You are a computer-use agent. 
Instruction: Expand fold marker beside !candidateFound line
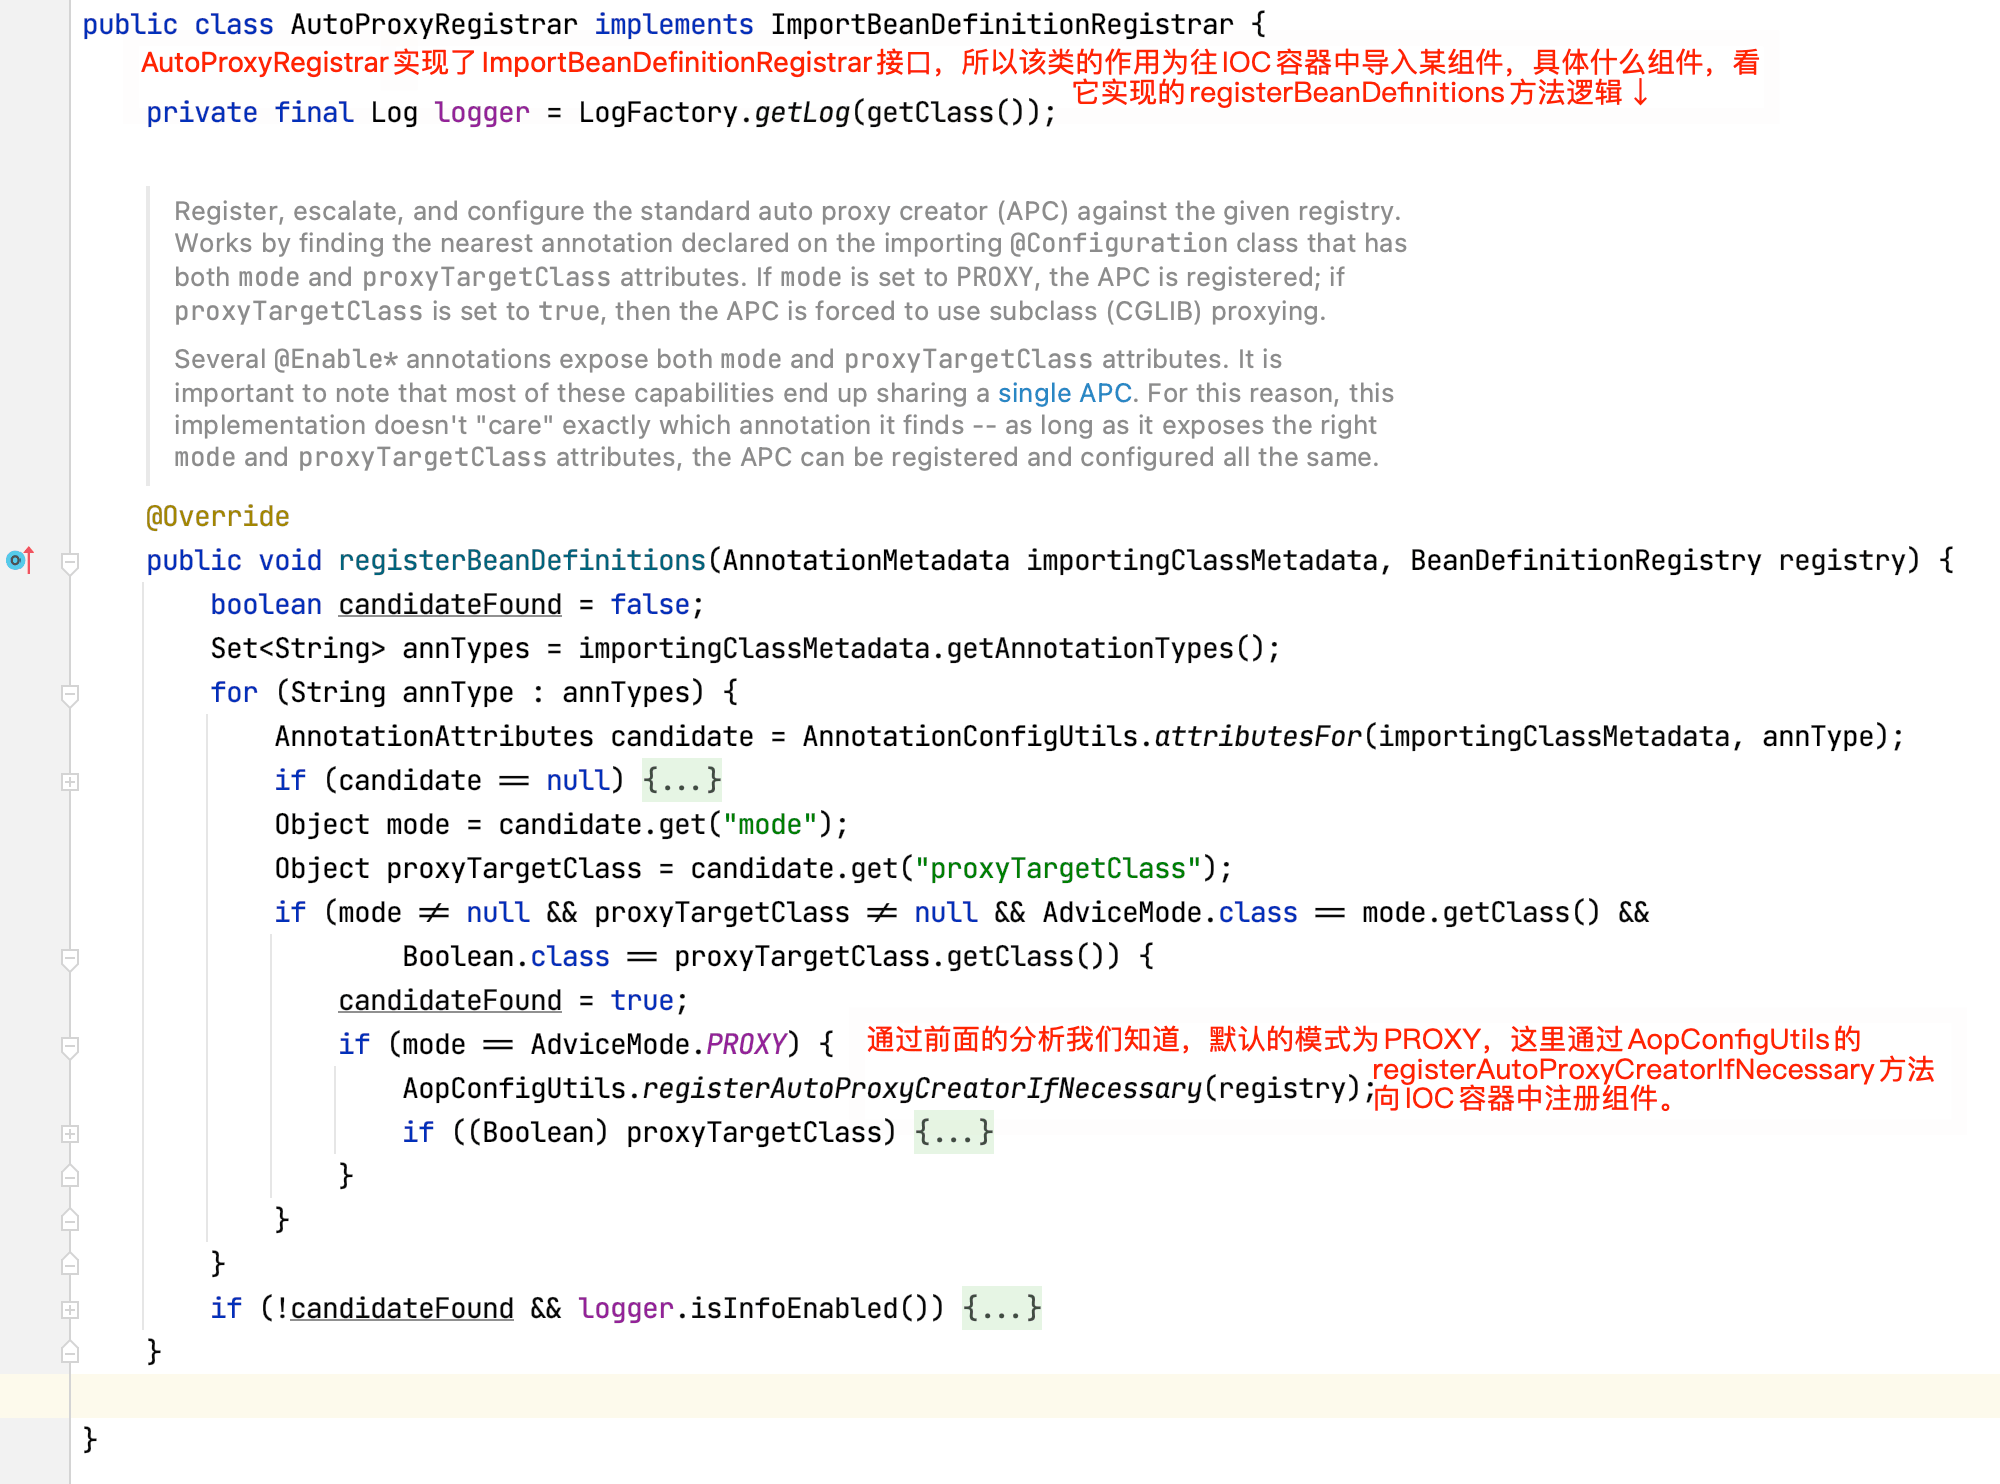70,1310
